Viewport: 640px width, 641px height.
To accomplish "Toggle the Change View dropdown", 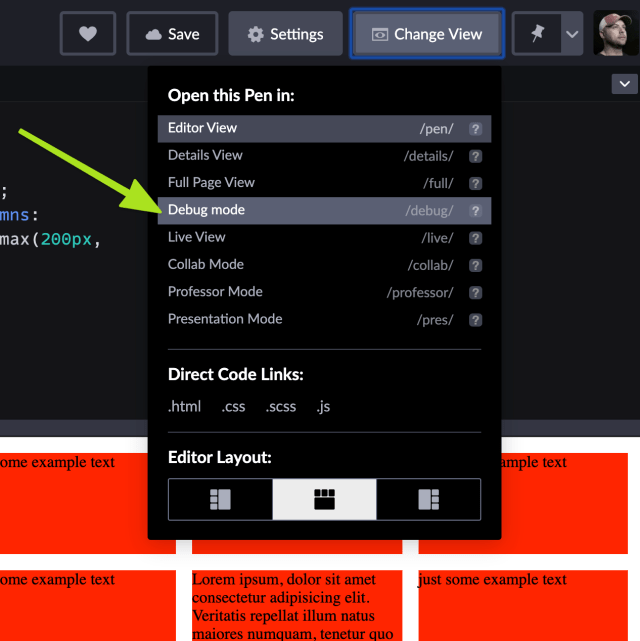I will click(426, 34).
